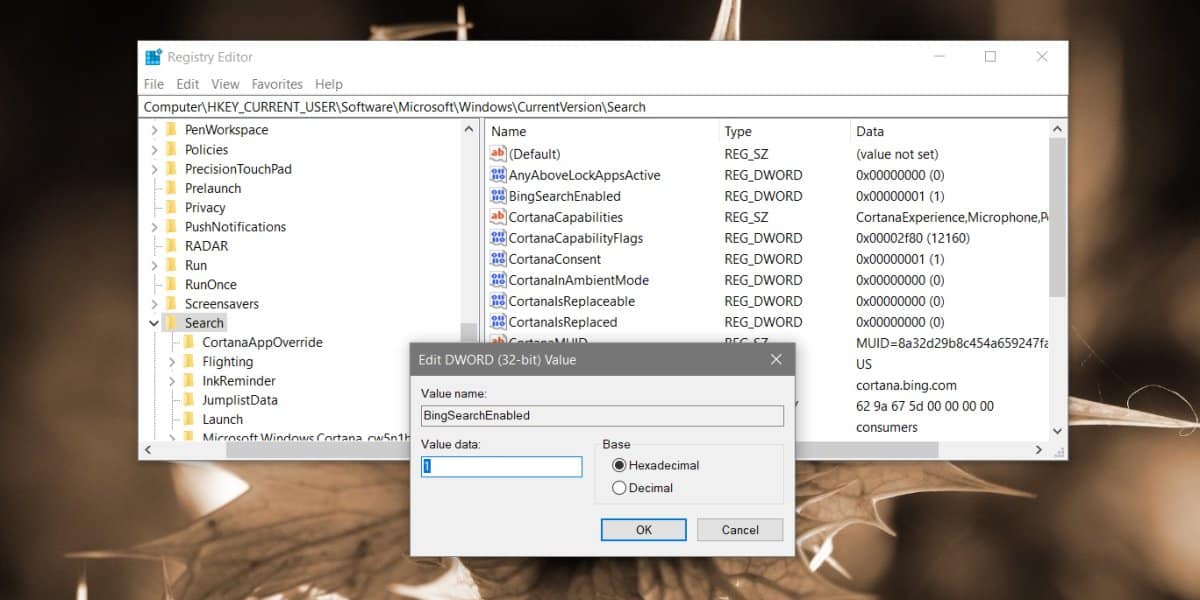Expand the PrecisionTouchPad key
This screenshot has width=1200, height=600.
tap(154, 169)
